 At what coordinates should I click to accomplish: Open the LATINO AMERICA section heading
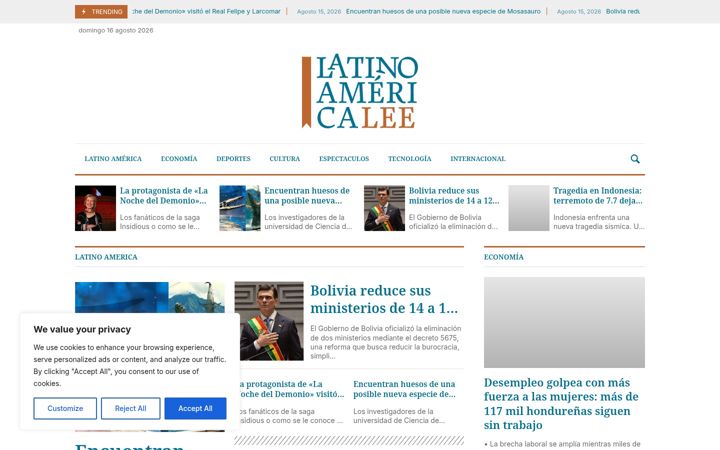tap(106, 257)
